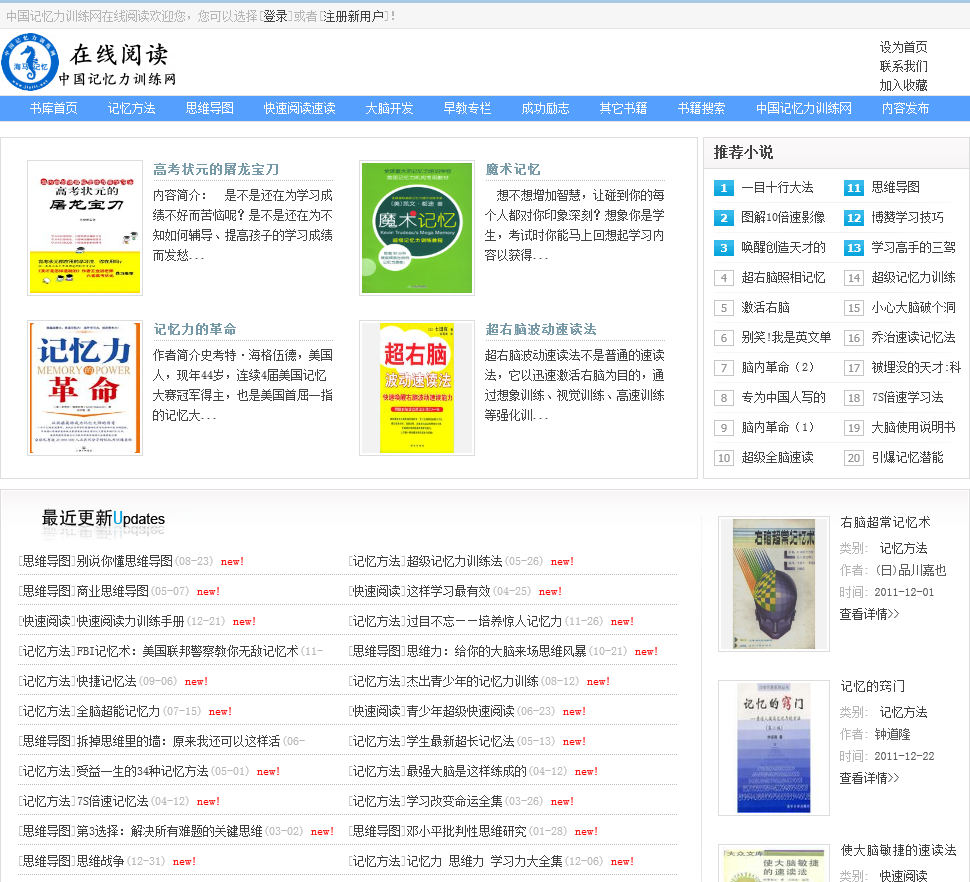Click 魔术记忆 green book cover
970x882 pixels.
point(417,228)
